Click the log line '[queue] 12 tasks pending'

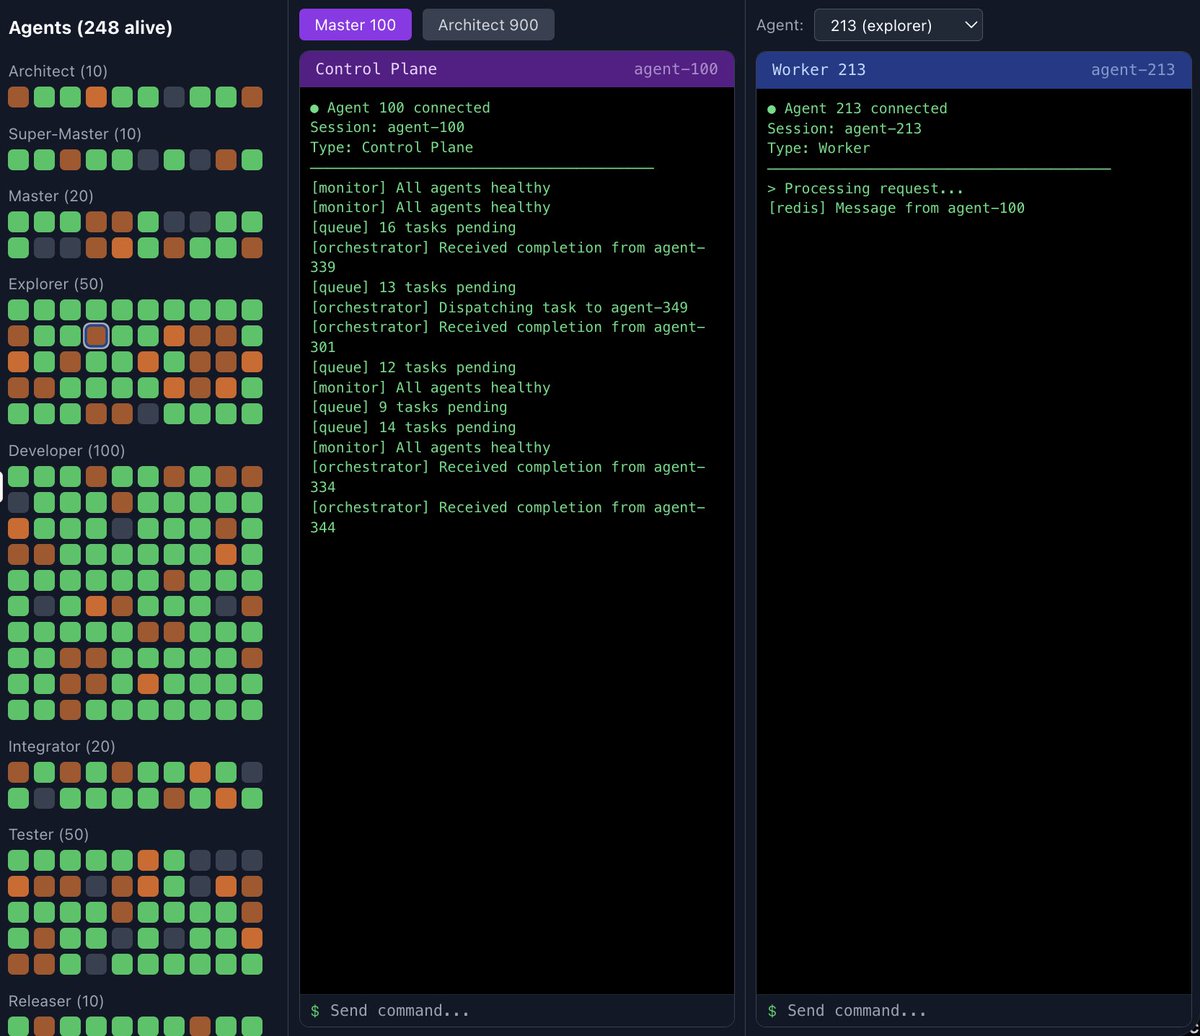(413, 367)
